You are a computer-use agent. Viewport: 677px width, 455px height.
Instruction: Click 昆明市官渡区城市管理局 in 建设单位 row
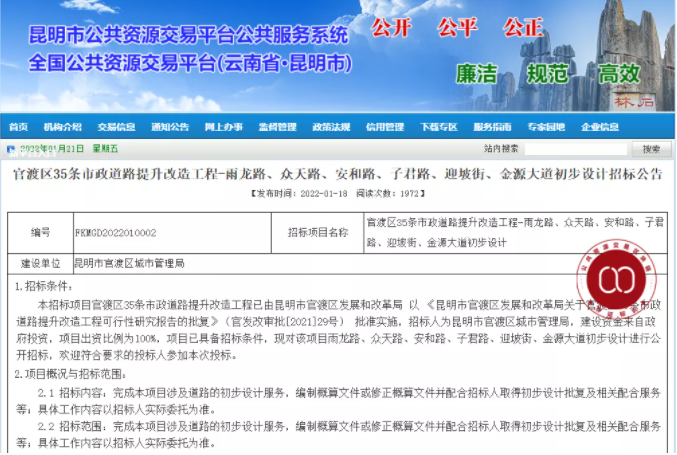130,263
